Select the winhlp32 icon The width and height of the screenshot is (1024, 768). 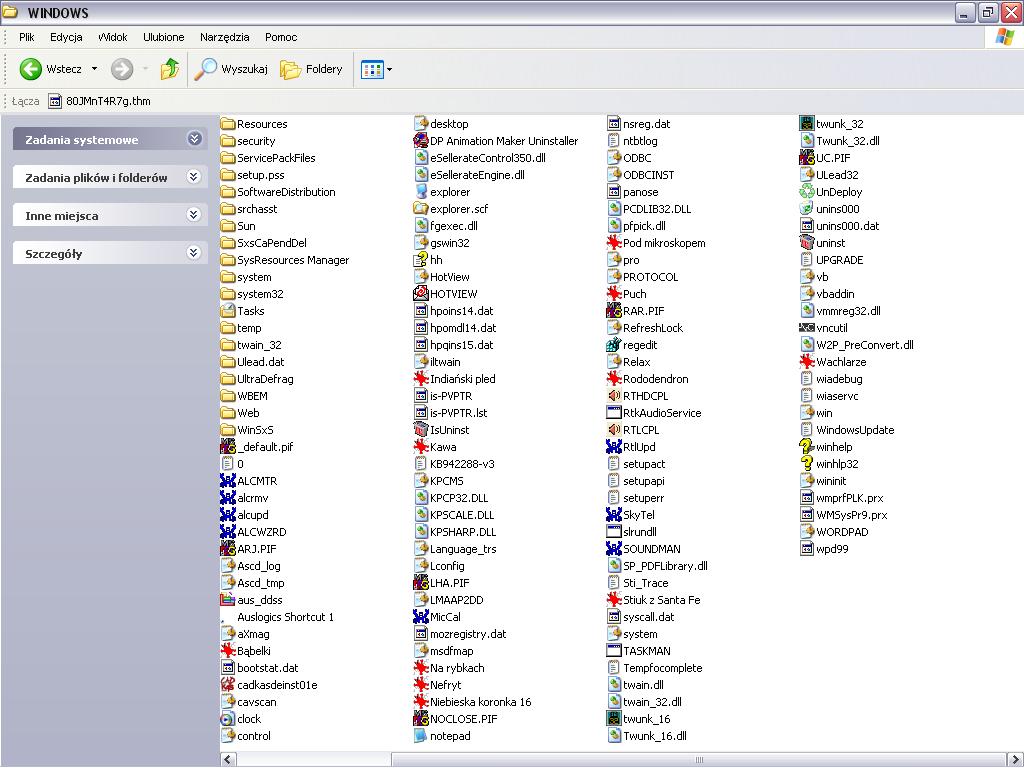coord(807,464)
